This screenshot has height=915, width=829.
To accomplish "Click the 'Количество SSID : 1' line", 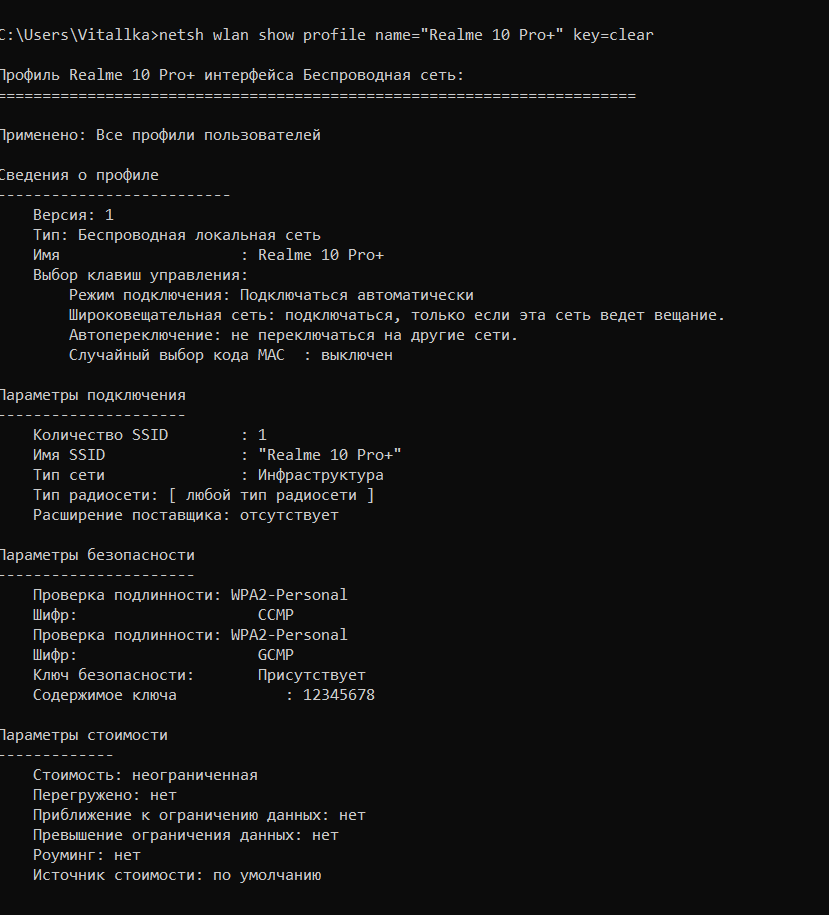I will point(150,435).
